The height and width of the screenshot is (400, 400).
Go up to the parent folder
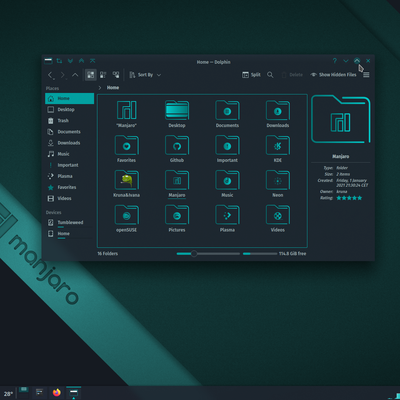pyautogui.click(x=75, y=75)
